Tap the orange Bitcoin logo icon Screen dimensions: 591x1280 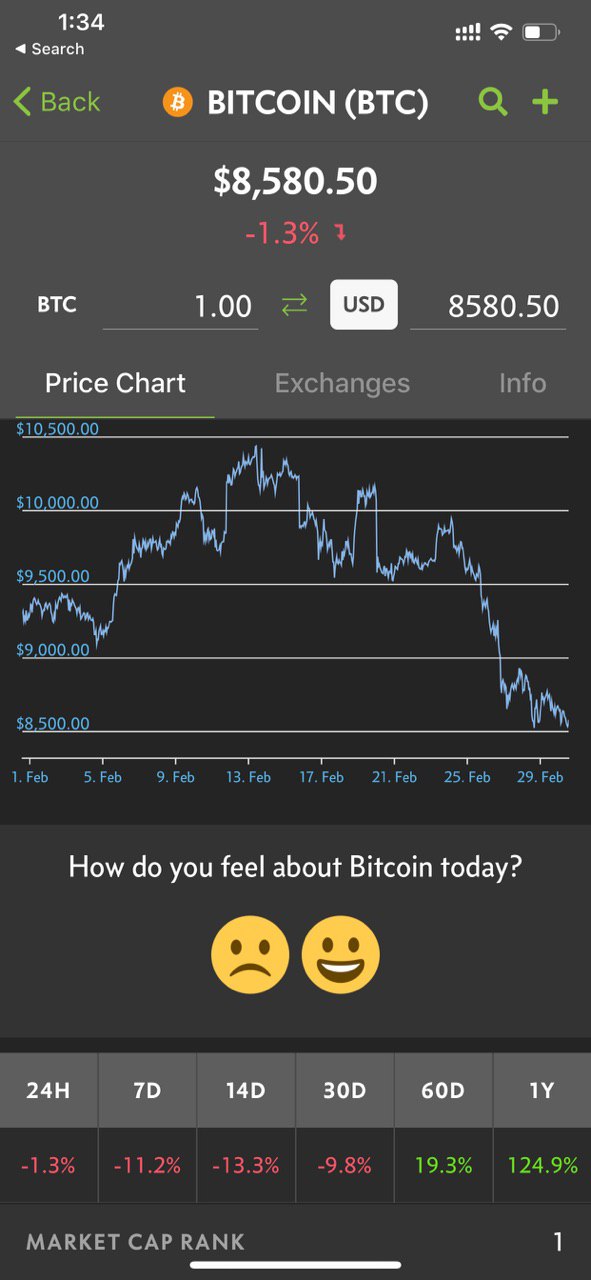(x=177, y=102)
